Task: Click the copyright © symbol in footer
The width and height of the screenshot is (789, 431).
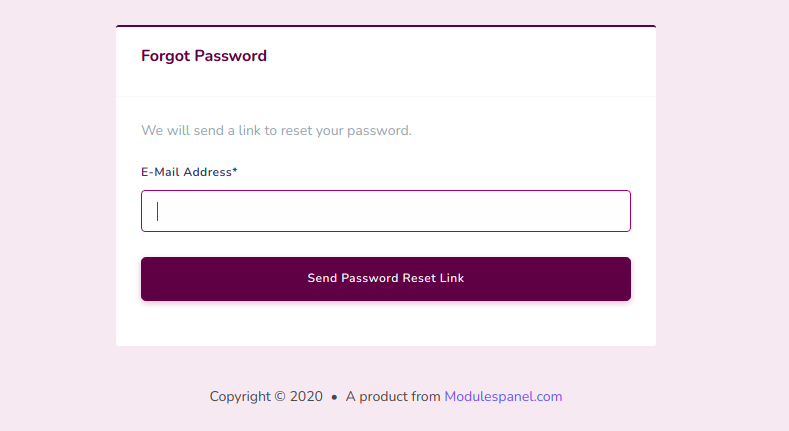Action: [x=279, y=396]
